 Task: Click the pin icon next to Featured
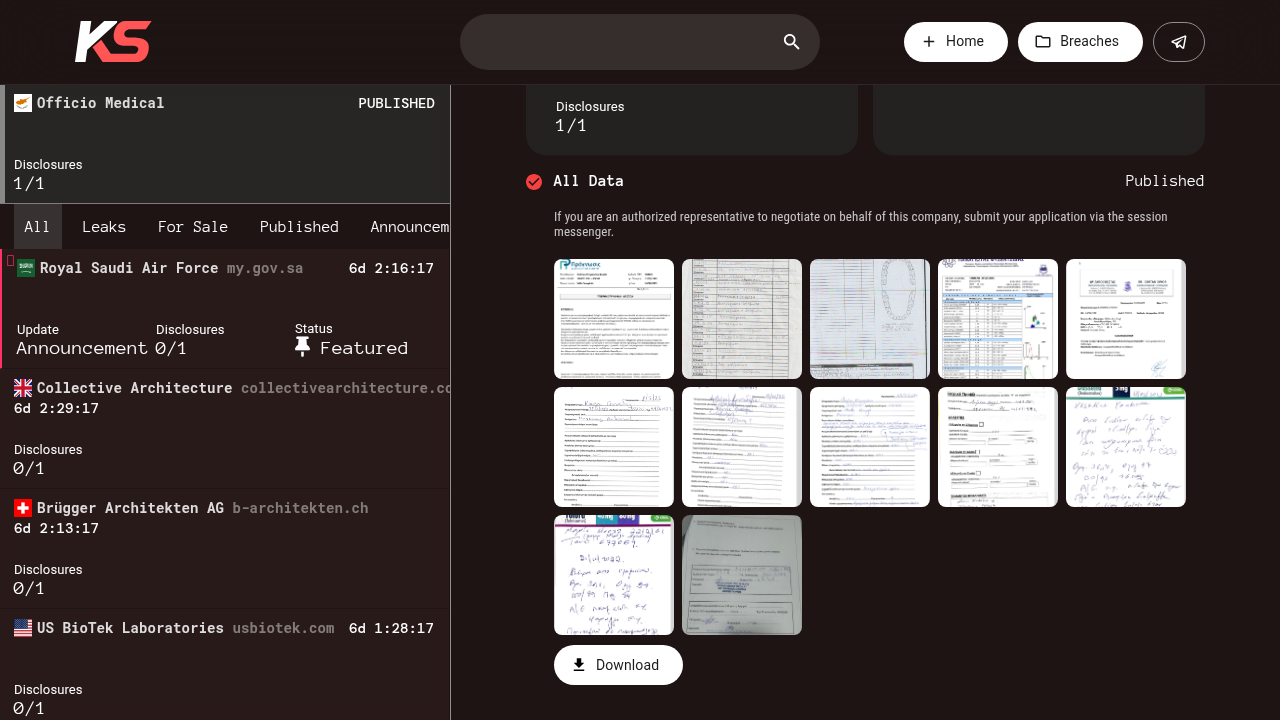303,347
